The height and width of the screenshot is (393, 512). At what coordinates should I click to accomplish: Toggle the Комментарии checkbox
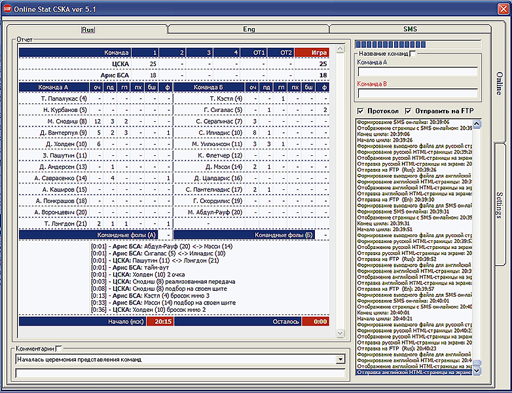[58, 348]
